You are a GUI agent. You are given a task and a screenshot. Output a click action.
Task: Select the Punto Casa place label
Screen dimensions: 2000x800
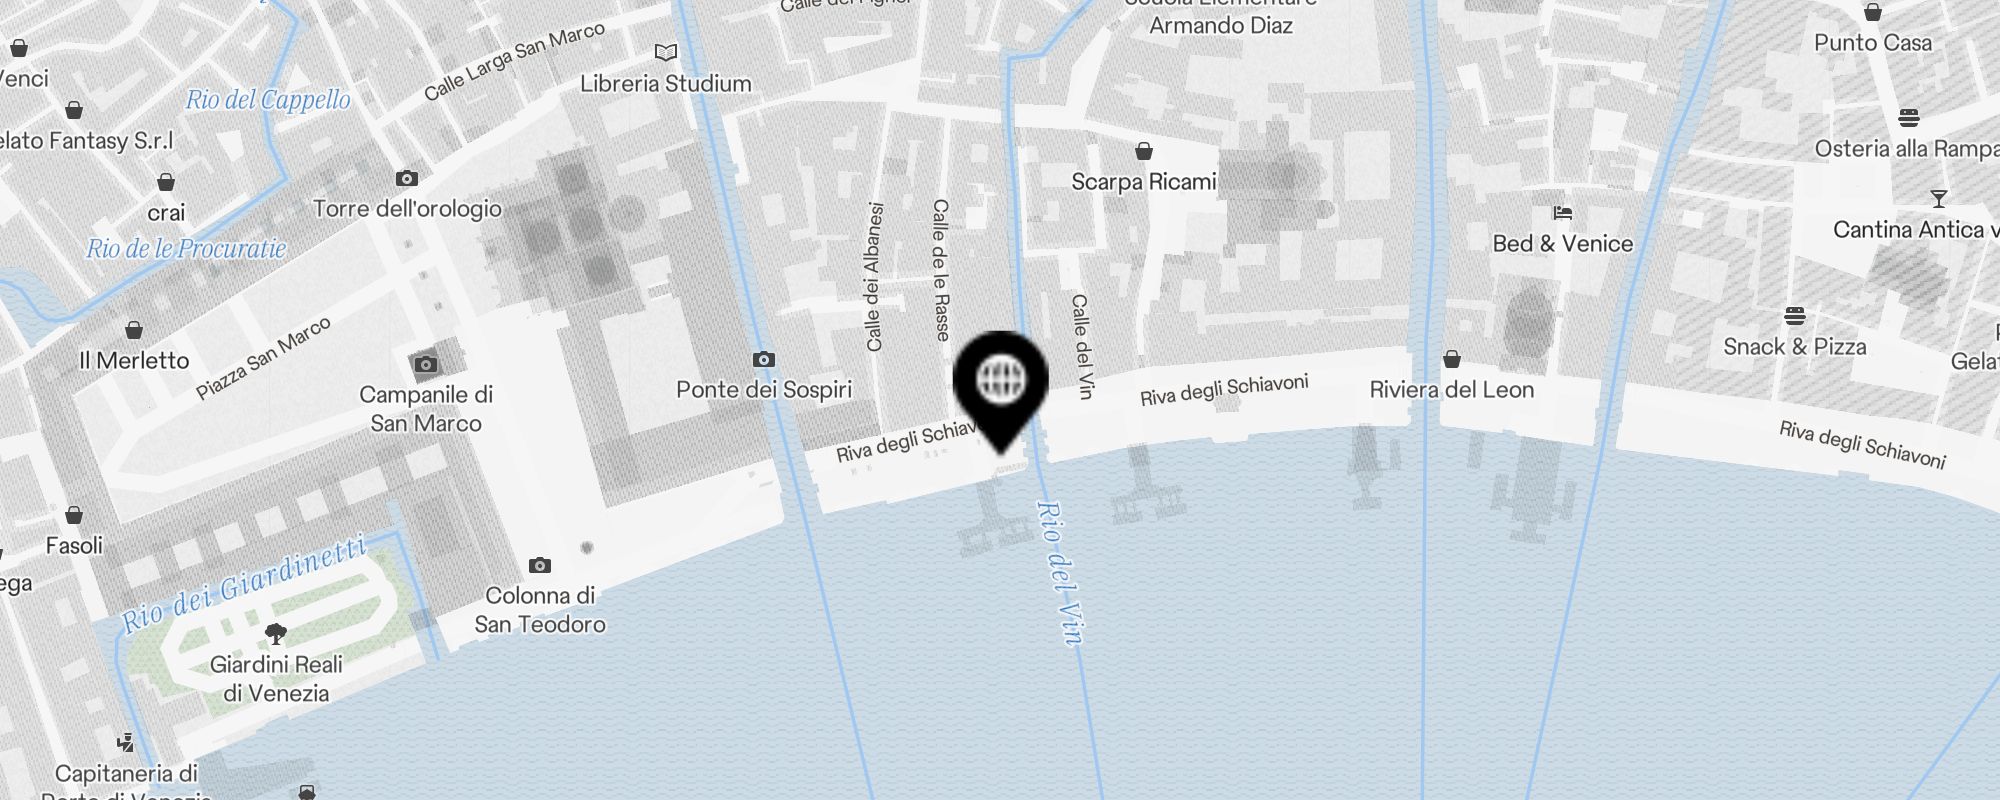(x=1873, y=43)
